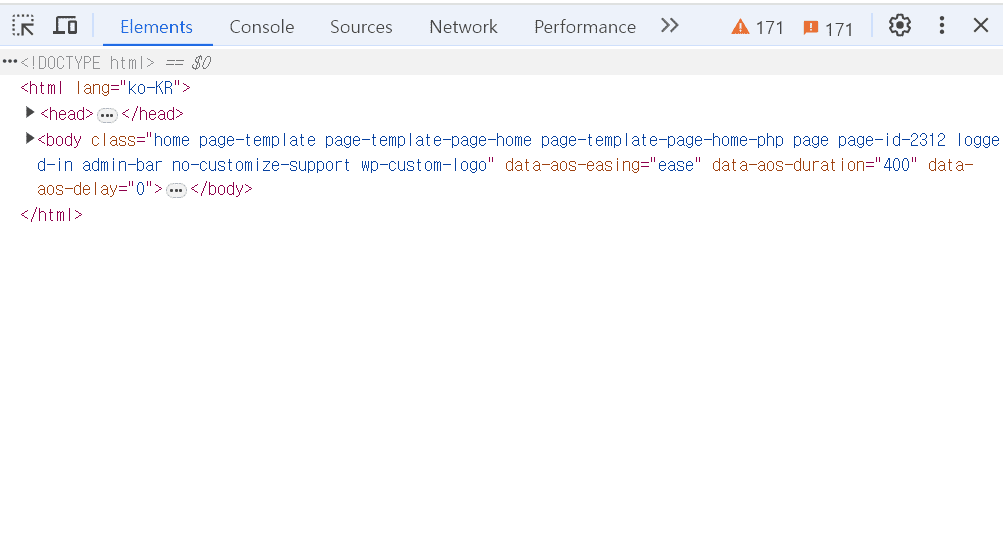Screen dimensions: 1003x543
Task: Click the closing </head> tag
Action: point(152,114)
